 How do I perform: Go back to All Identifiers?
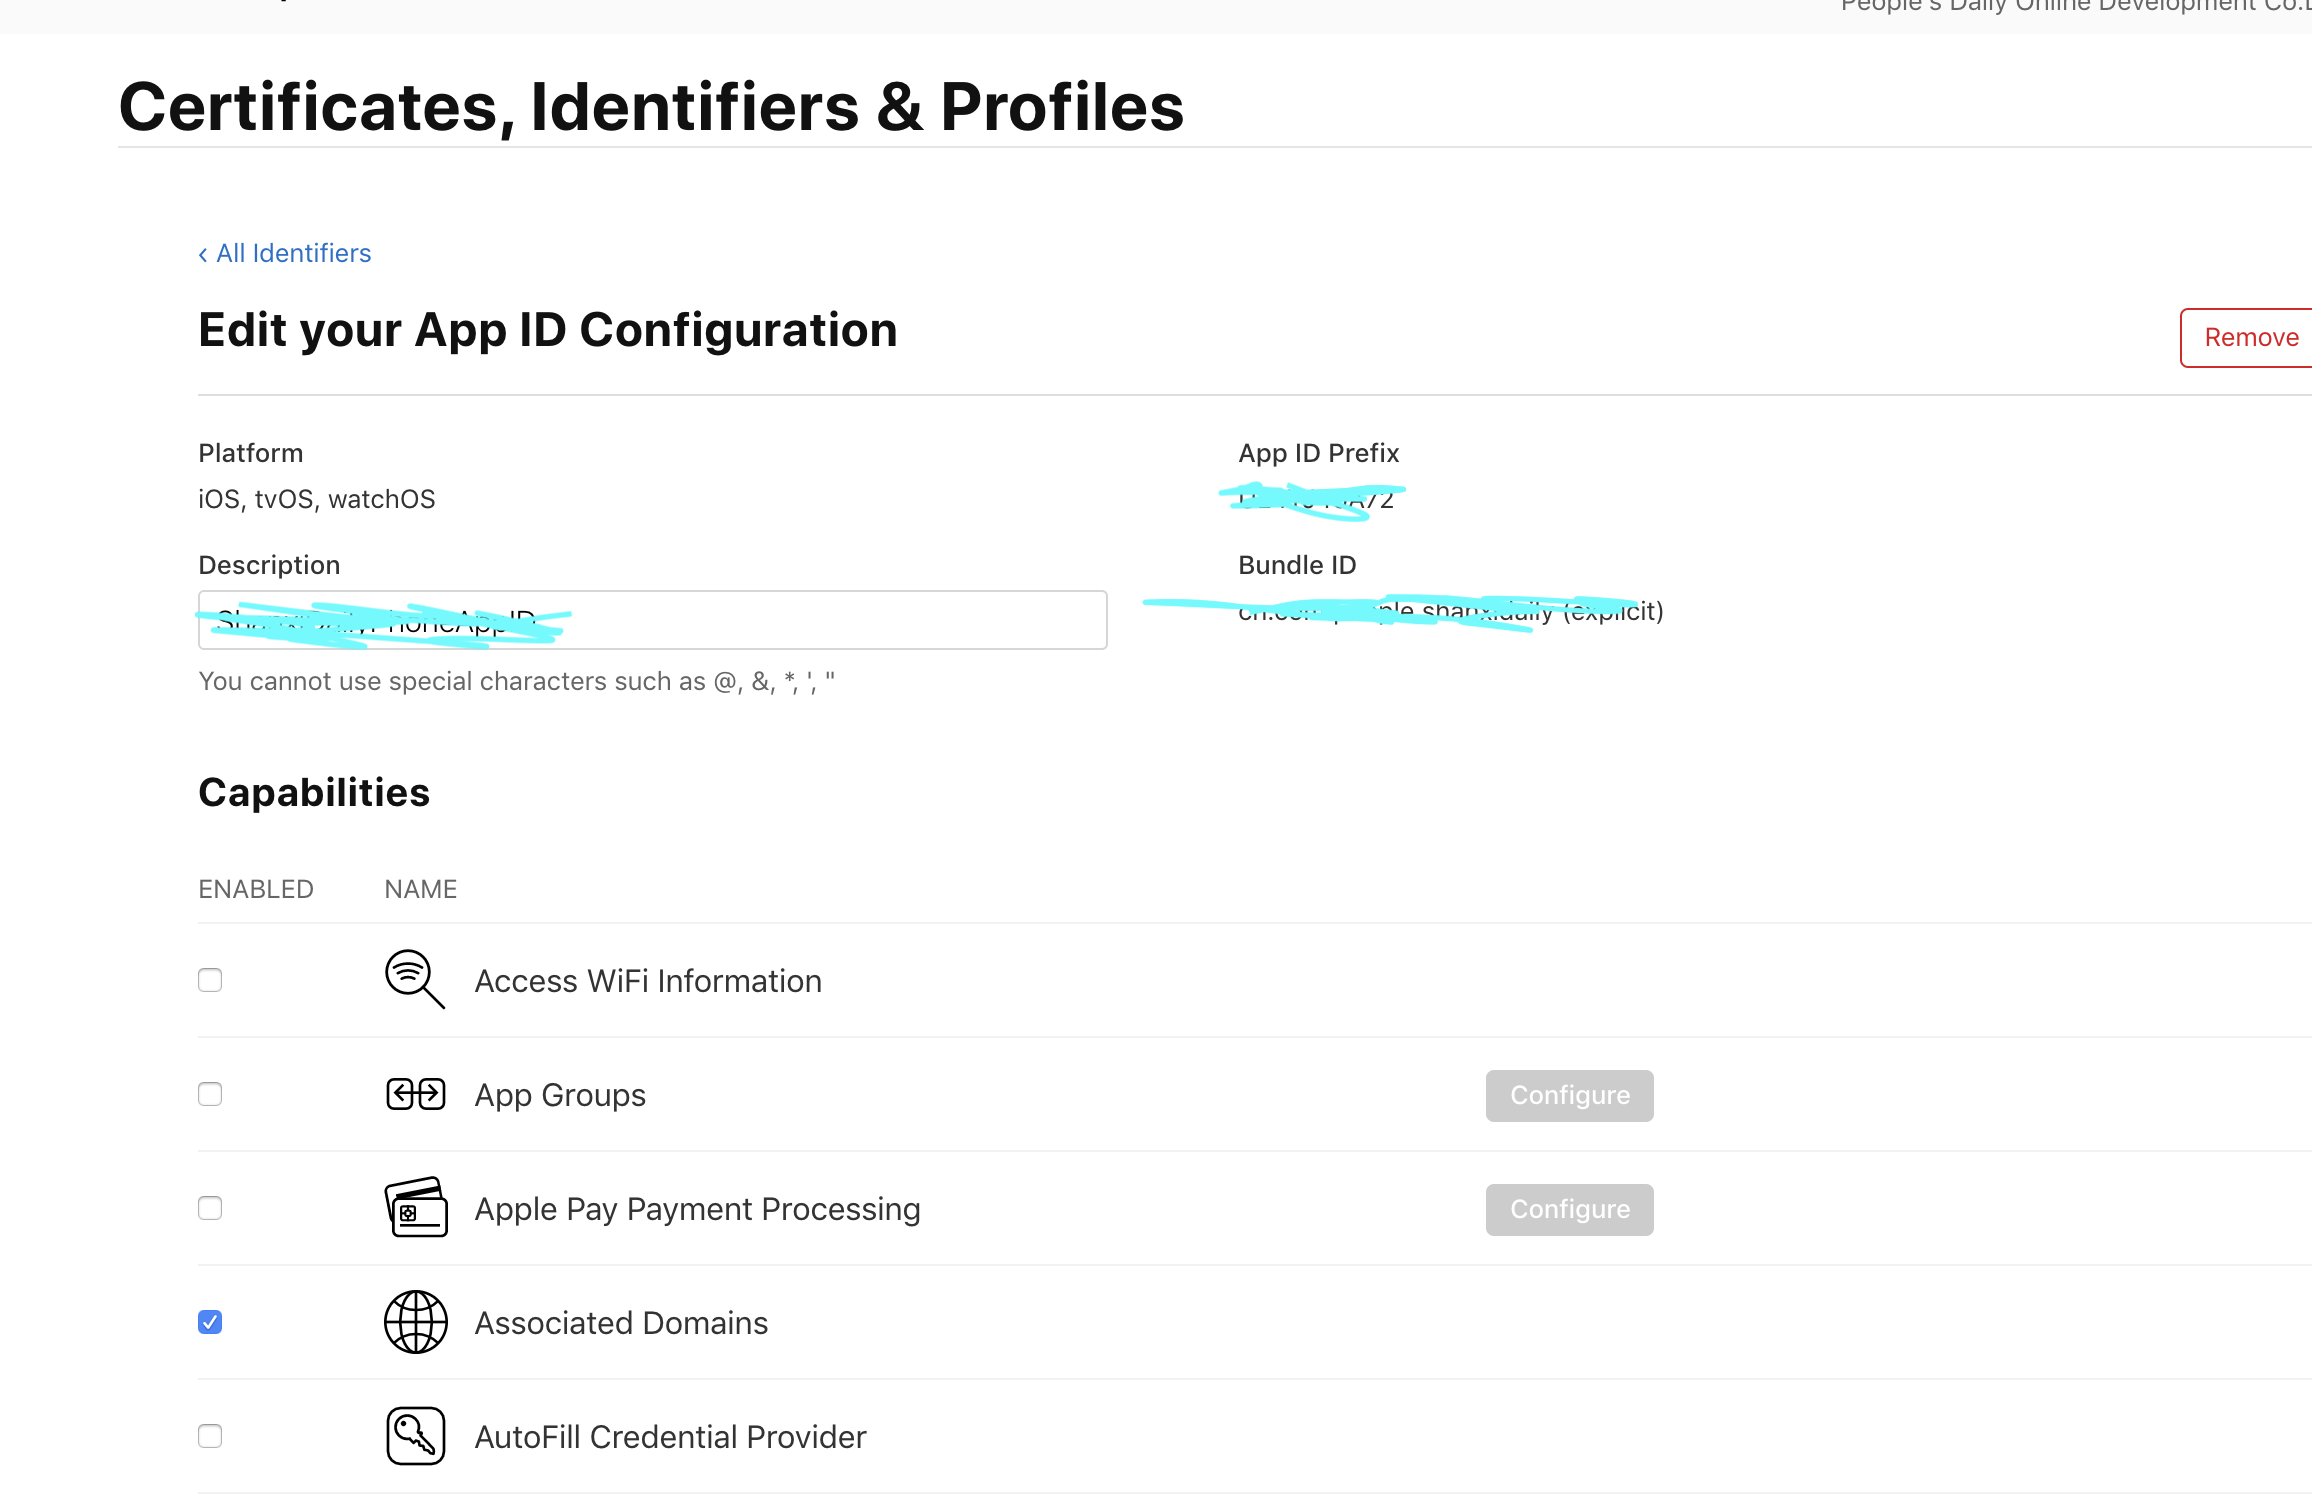point(285,253)
